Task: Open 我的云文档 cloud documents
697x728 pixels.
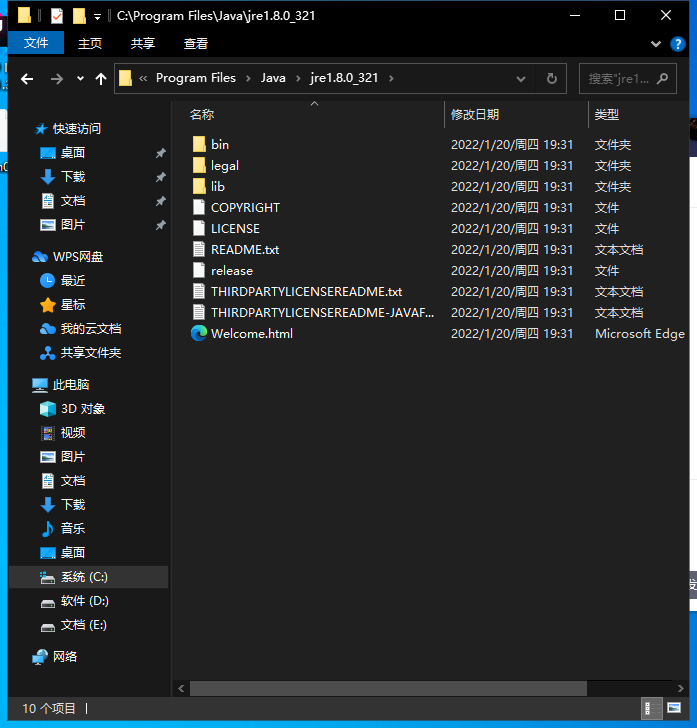Action: pyautogui.click(x=91, y=329)
